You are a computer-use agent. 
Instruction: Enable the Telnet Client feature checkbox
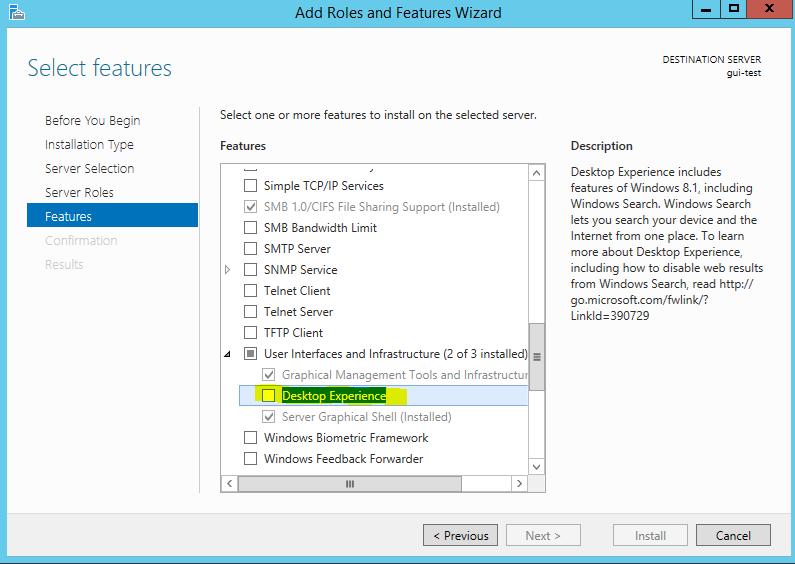point(251,291)
